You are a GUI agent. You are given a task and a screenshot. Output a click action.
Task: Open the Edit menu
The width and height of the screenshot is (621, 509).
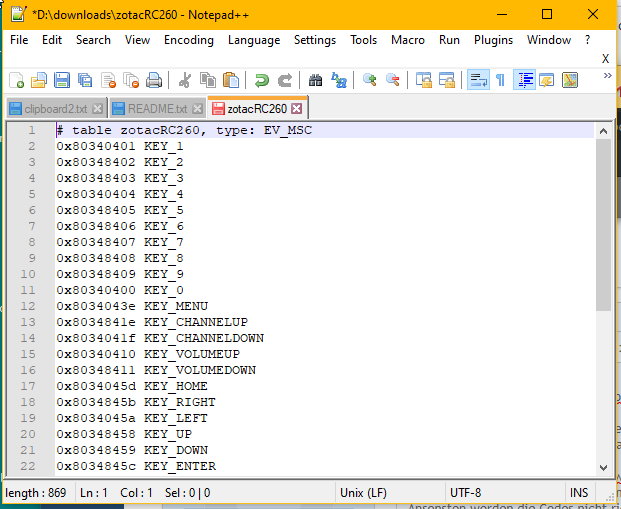tap(52, 40)
